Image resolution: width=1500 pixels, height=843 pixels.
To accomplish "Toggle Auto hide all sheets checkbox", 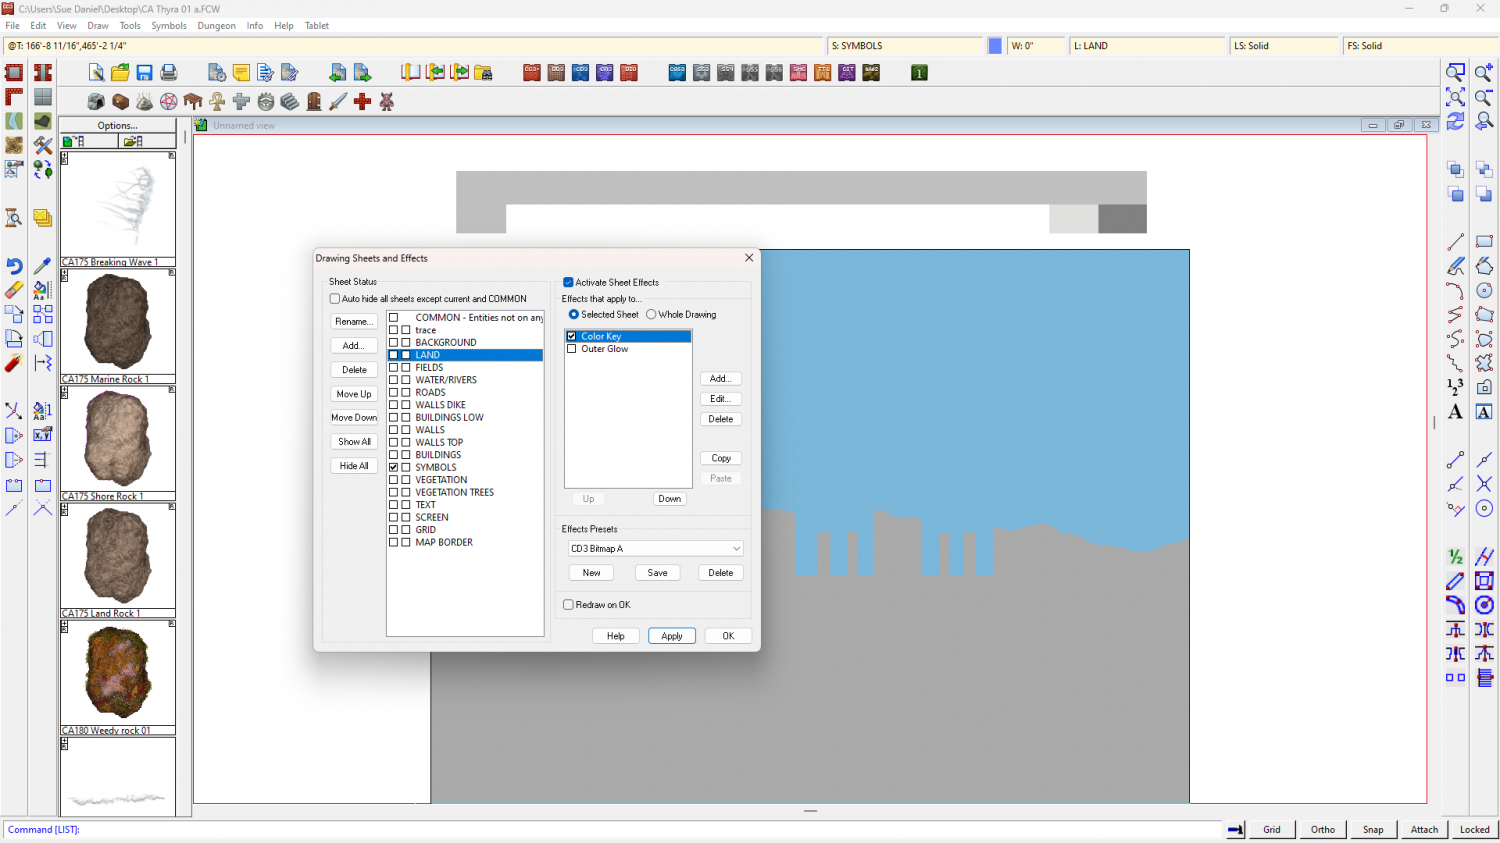I will tap(335, 299).
